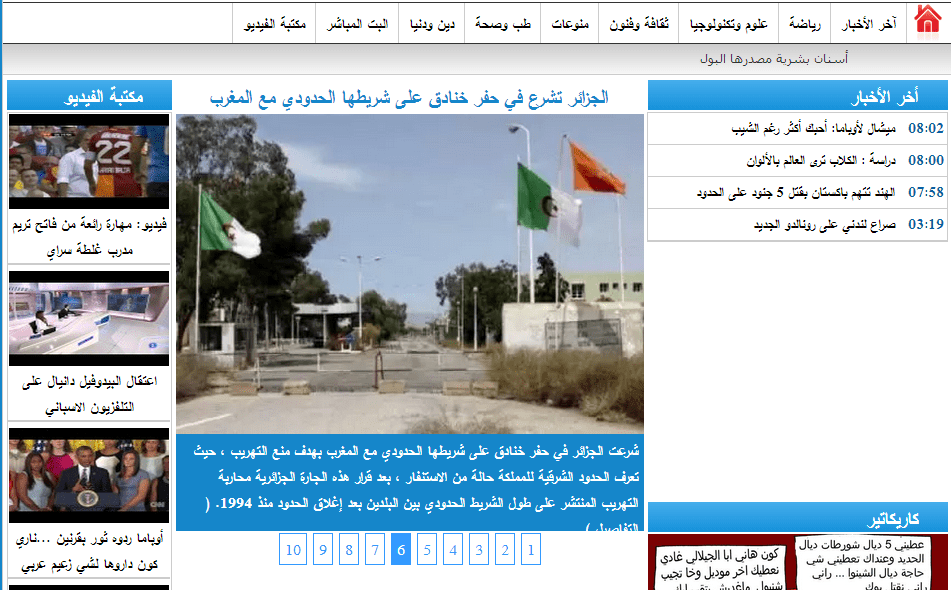Viewport: 951px width, 590px height.
Task: Open video title اعتقال البيدوفيل دانيال
Action: click(89, 394)
